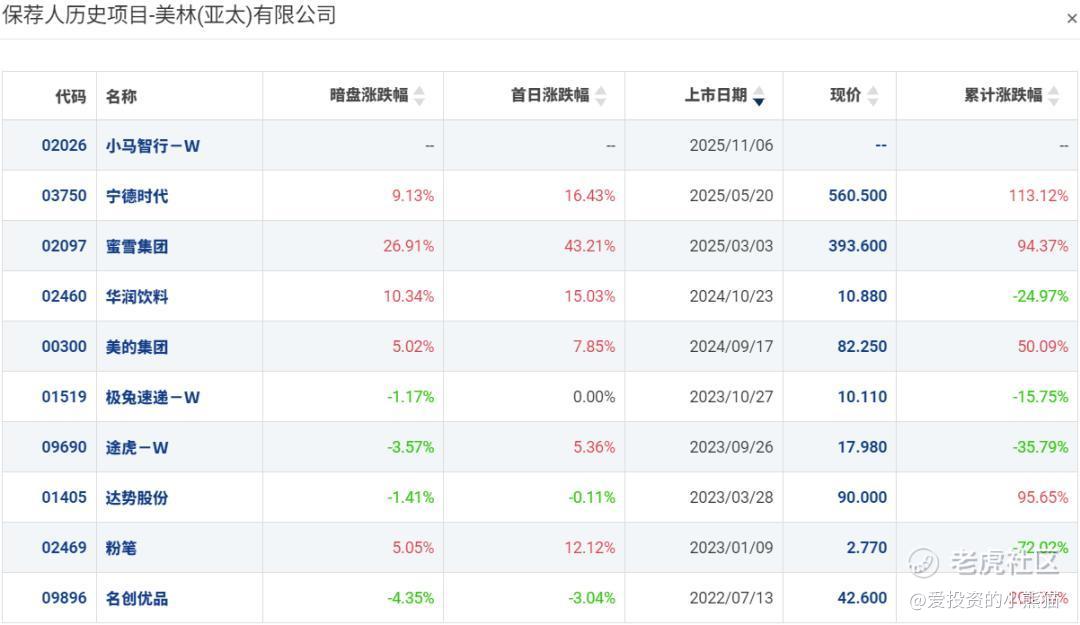
Task: Select listing date 2024/09/17
Action: (x=731, y=347)
